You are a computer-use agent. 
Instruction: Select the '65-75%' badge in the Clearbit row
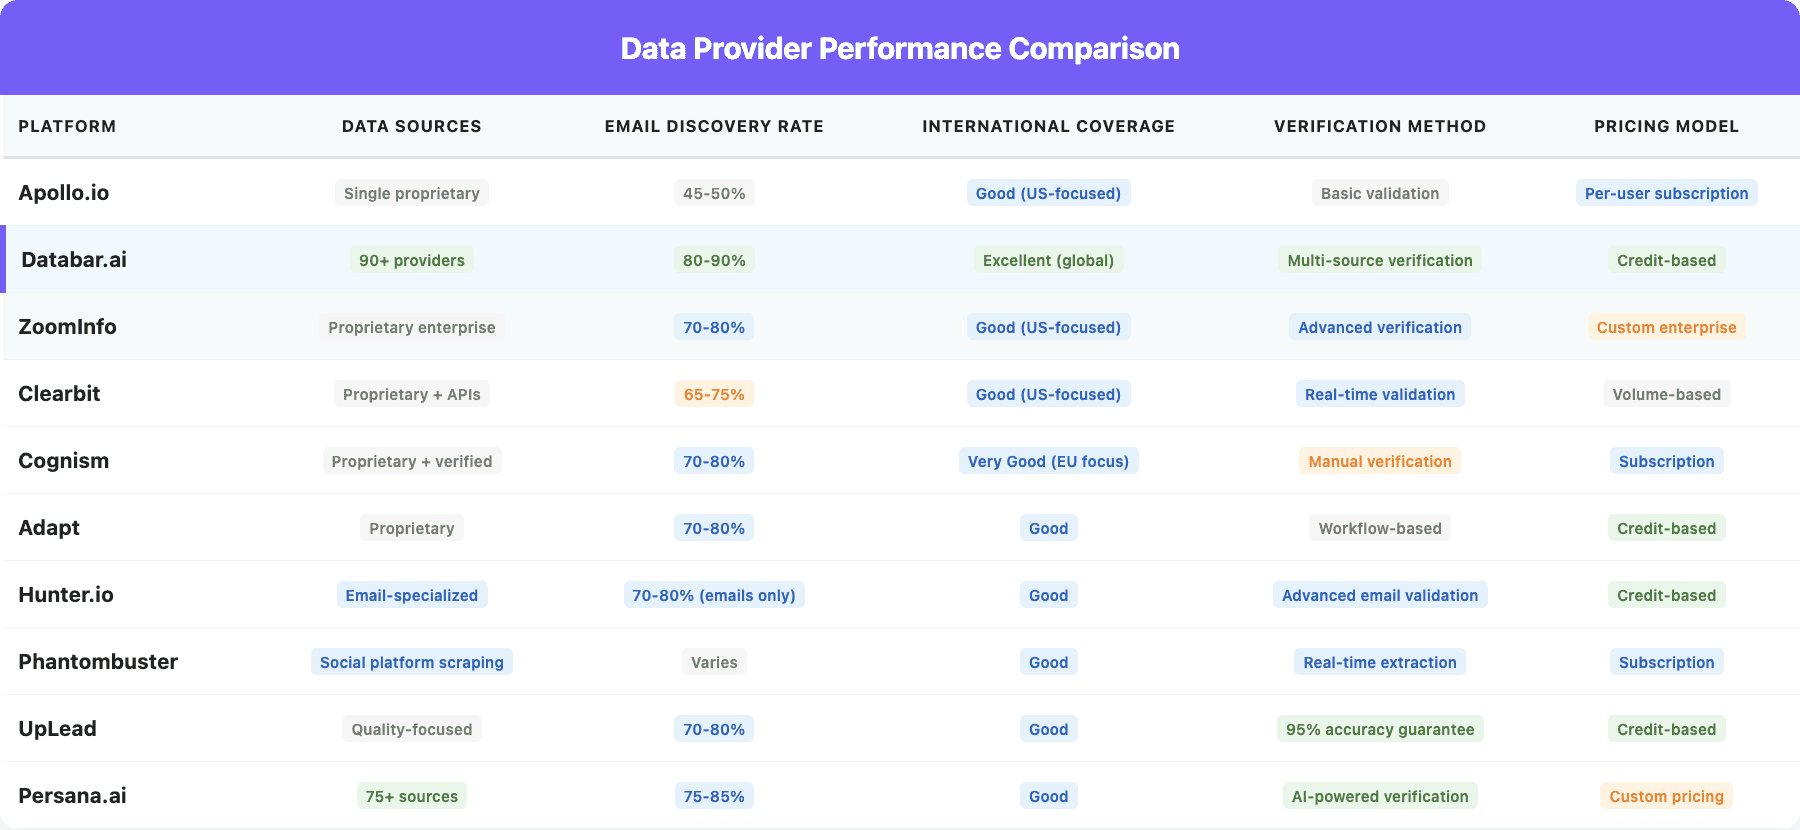(x=714, y=394)
